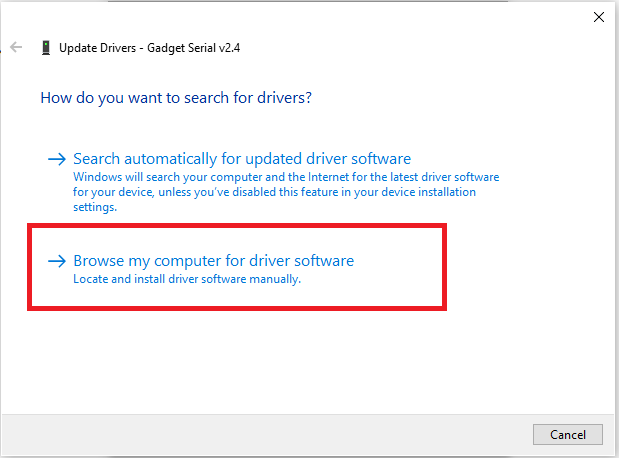
Task: Choose Browse my computer for driver software
Action: click(214, 261)
